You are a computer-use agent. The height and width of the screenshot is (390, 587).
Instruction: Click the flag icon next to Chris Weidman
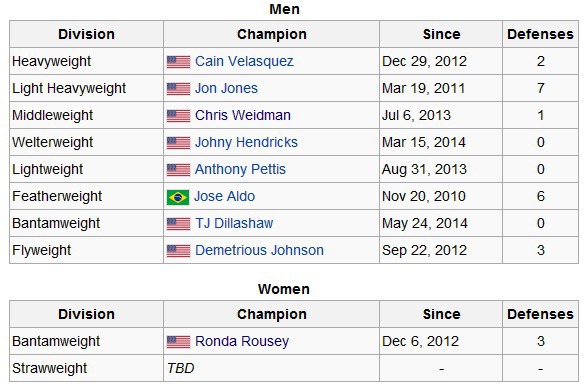(x=178, y=116)
